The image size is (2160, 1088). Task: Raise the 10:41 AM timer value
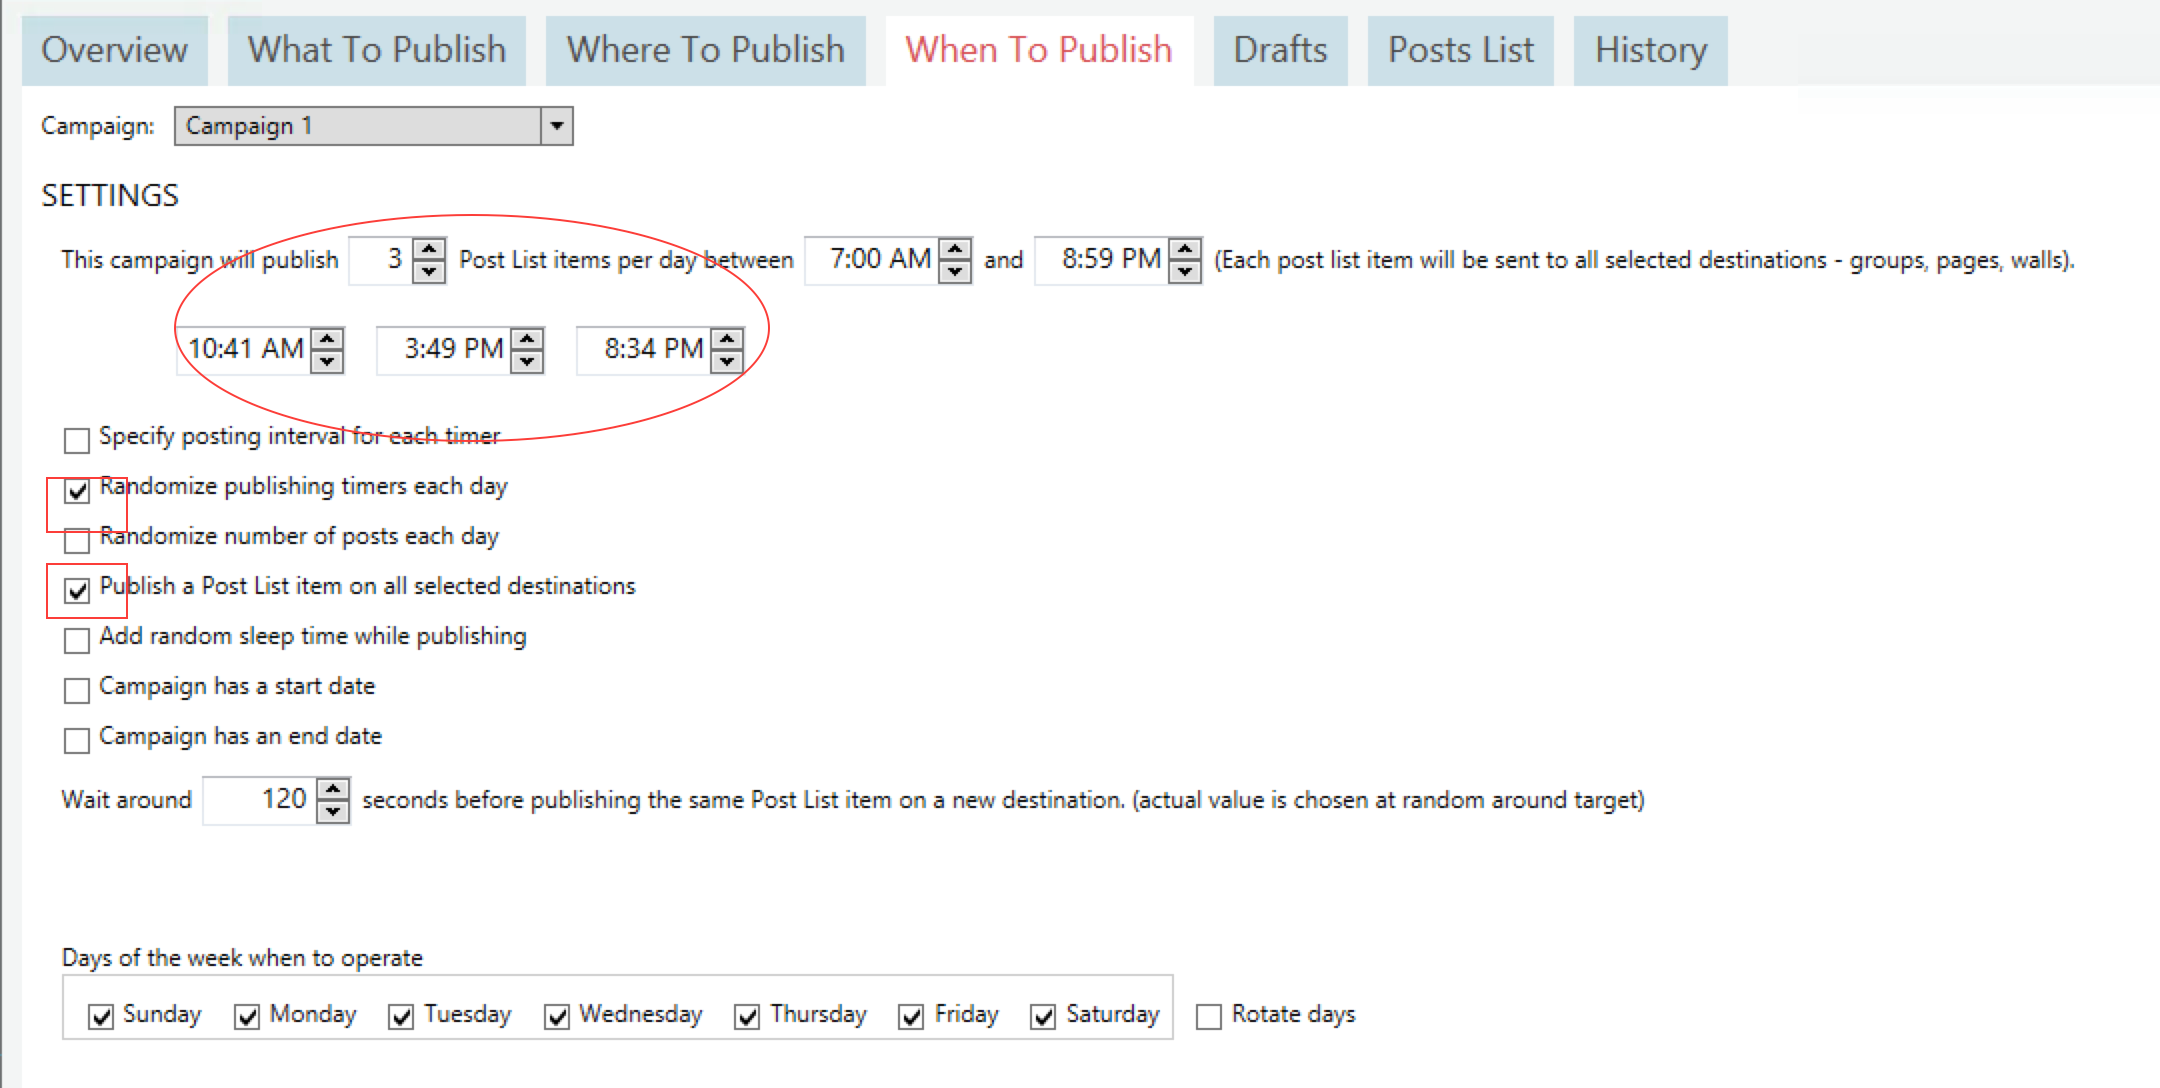click(327, 338)
